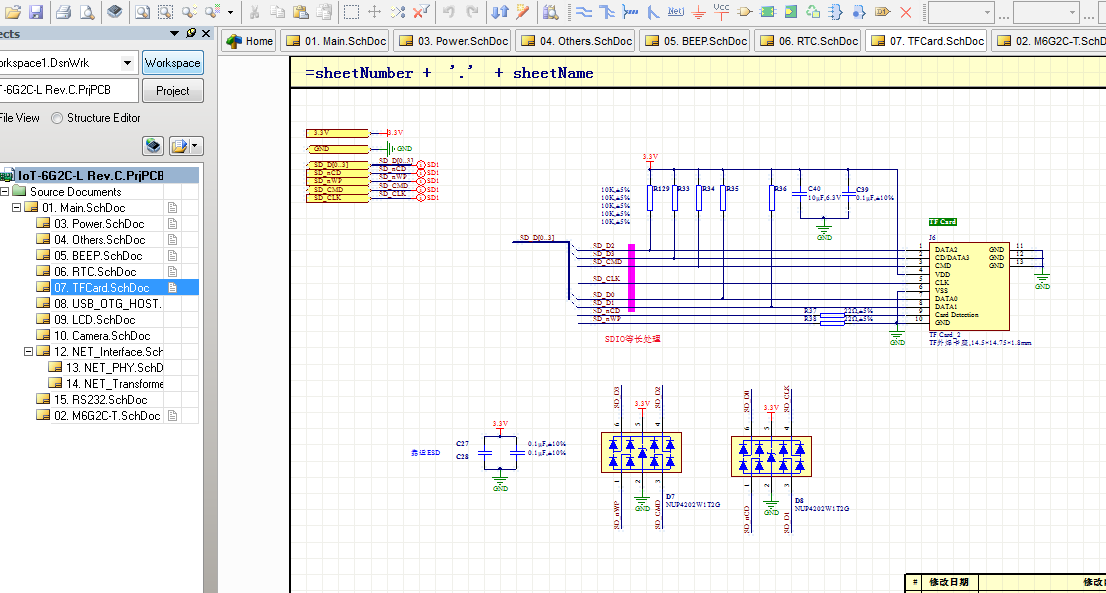Image resolution: width=1106 pixels, height=593 pixels.
Task: Open the first empty toolbar combo box
Action: coord(961,12)
